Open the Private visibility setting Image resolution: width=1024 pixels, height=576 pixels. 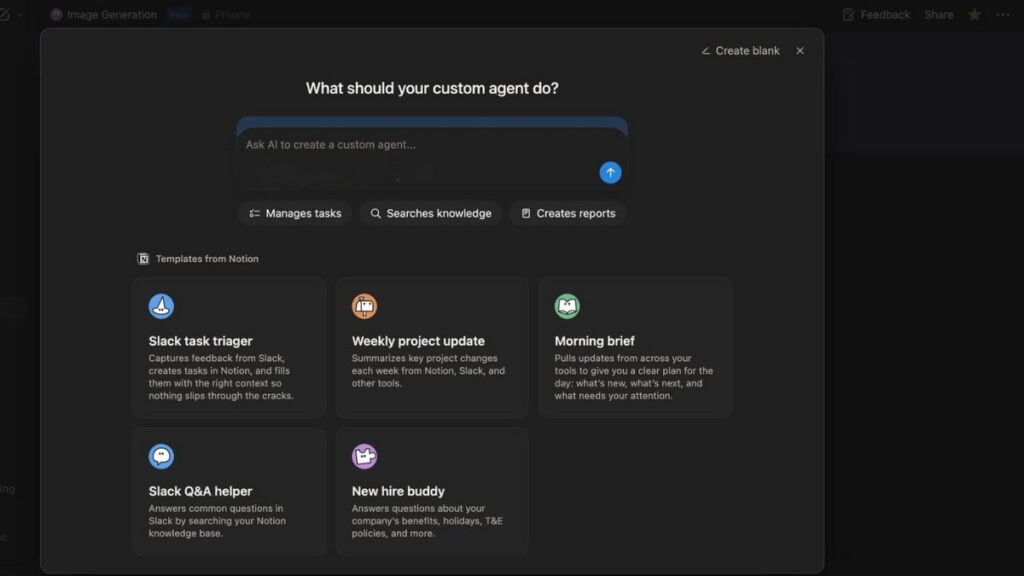point(226,15)
